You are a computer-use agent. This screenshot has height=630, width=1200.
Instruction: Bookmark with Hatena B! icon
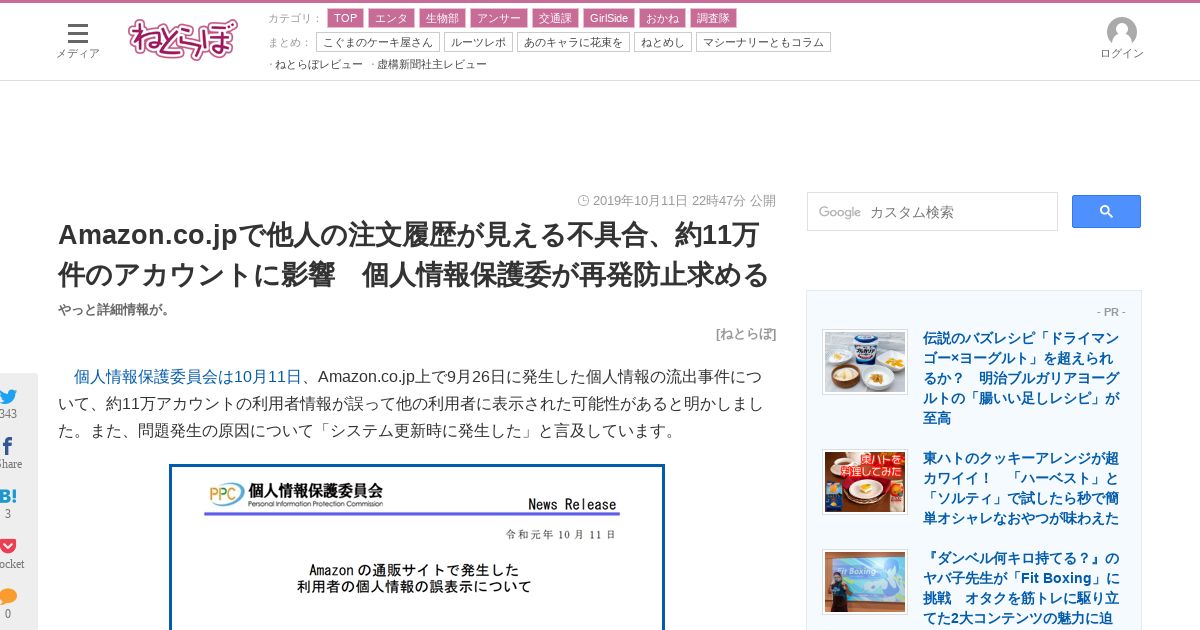[x=8, y=496]
